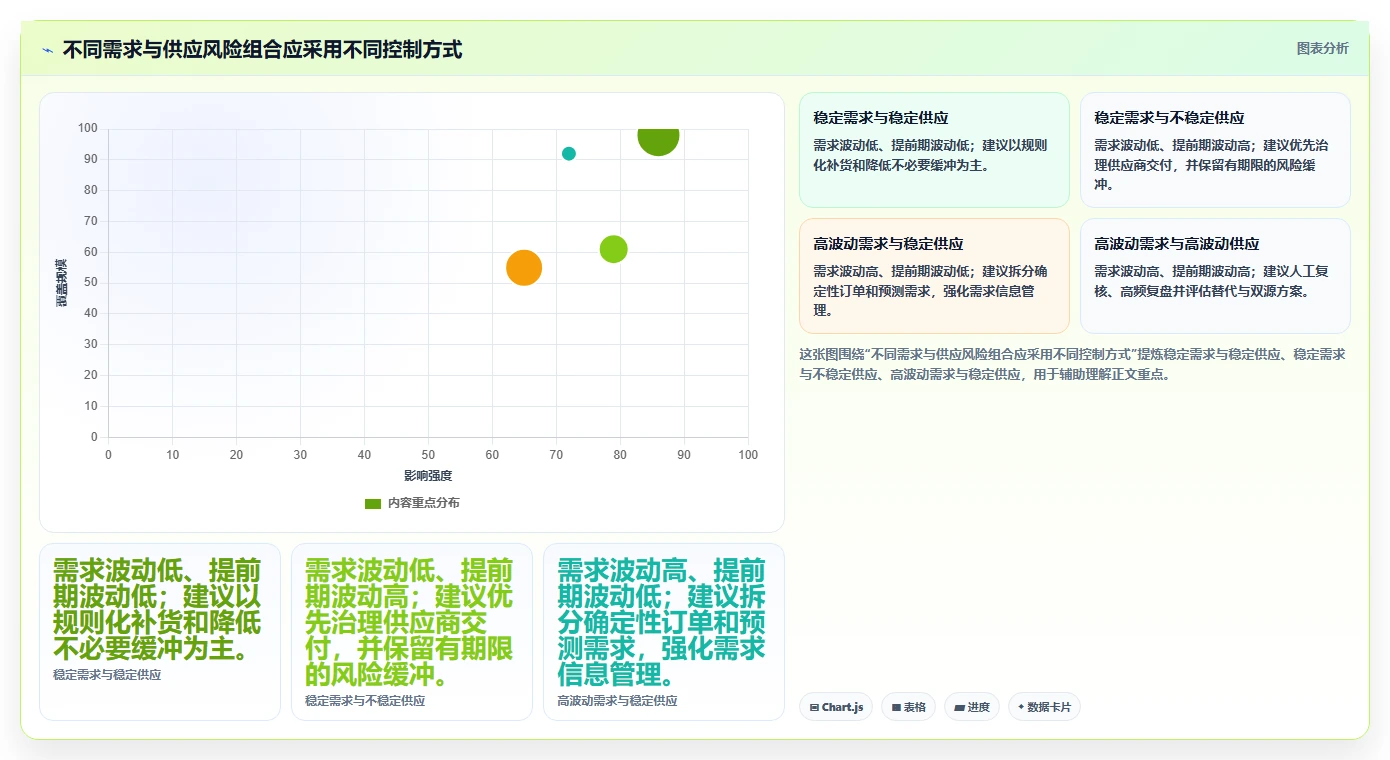Click the 图表分析 label in header

coord(1322,48)
